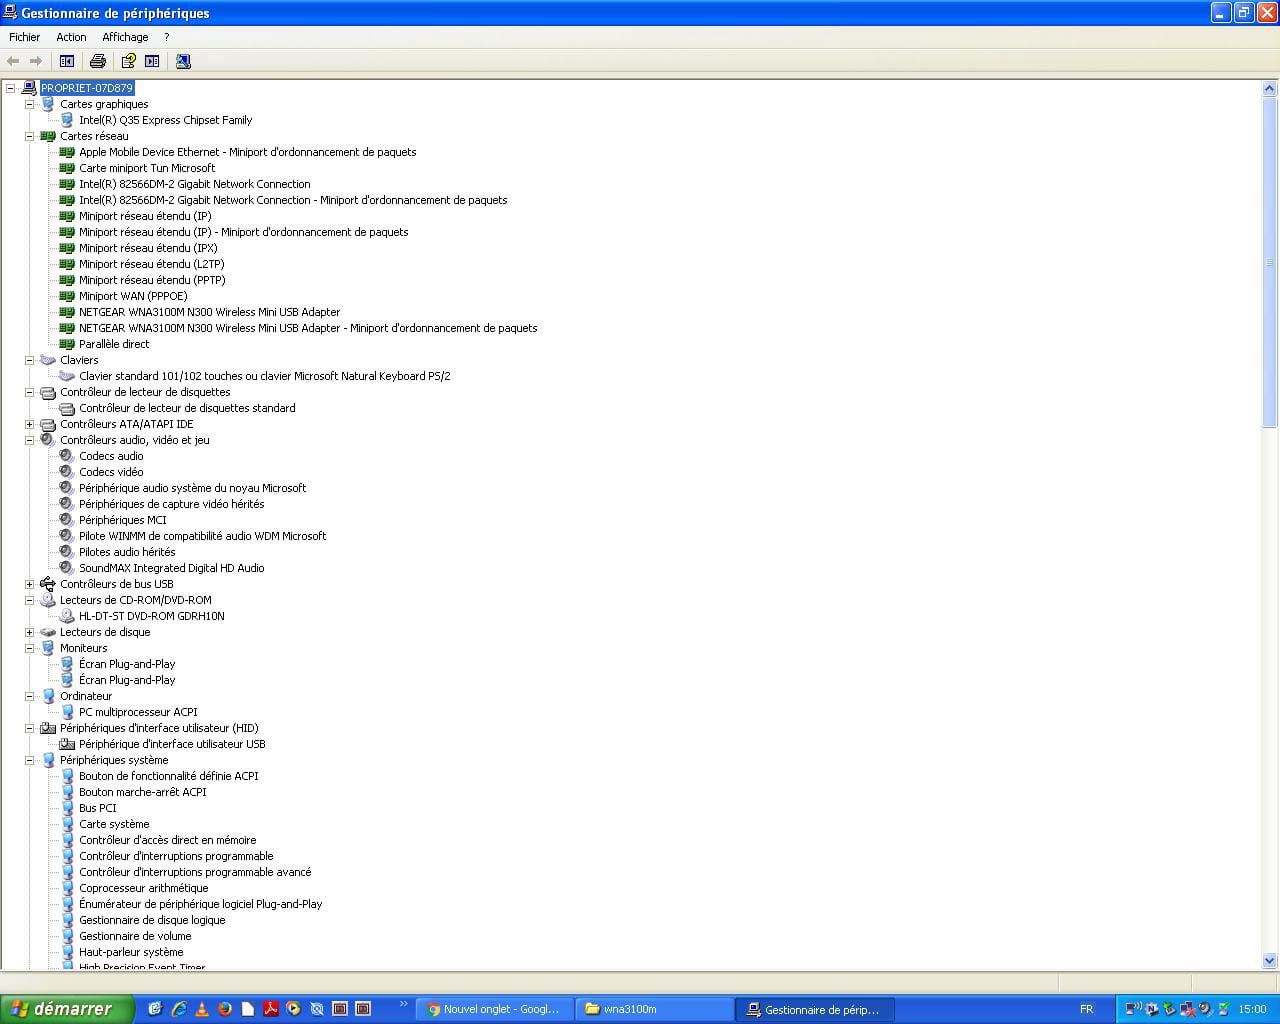
Task: Select Coprocesseur arithmétique entry
Action: pos(143,888)
